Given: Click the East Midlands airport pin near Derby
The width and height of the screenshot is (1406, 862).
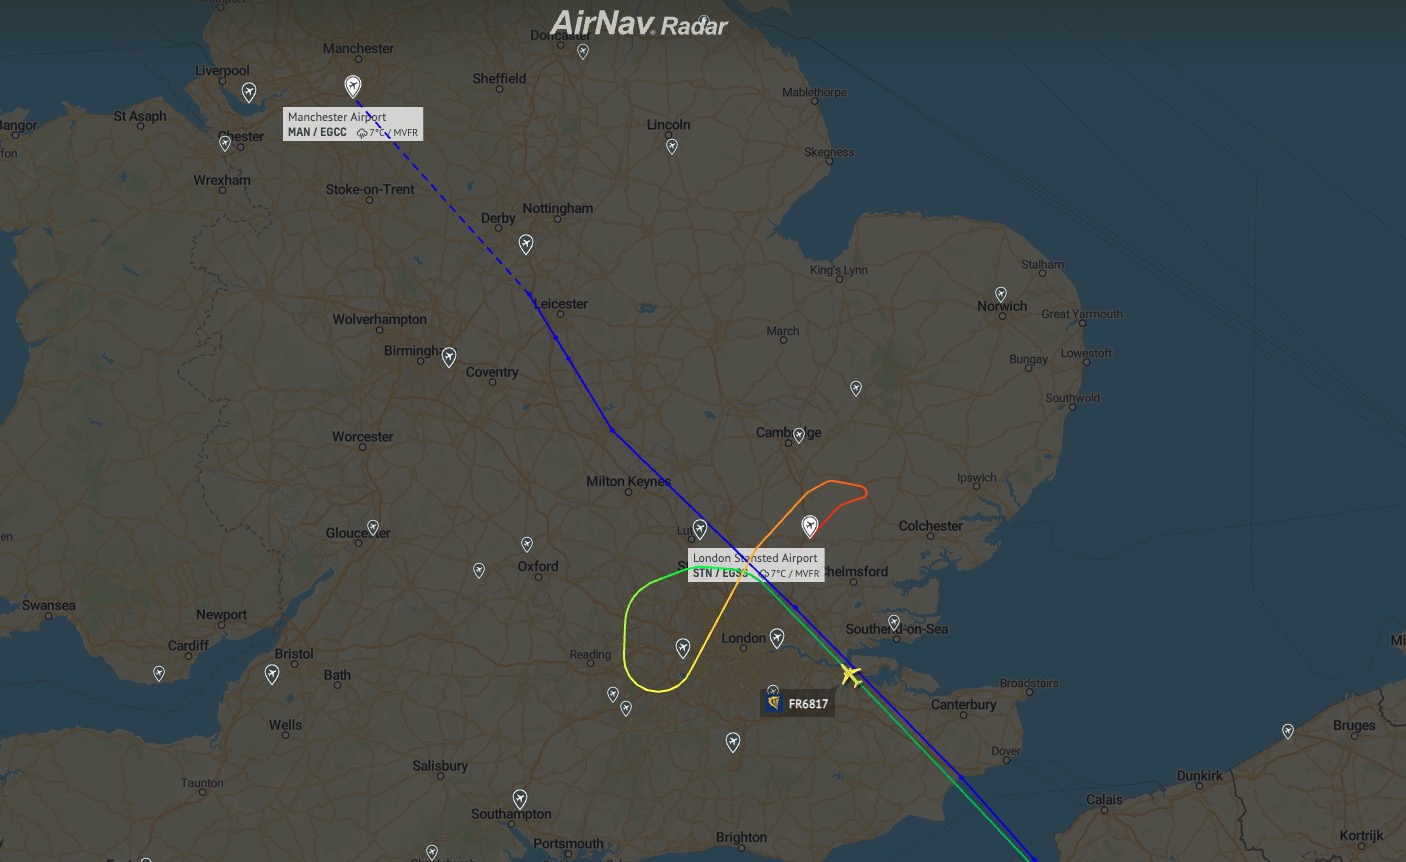Looking at the screenshot, I should [526, 244].
